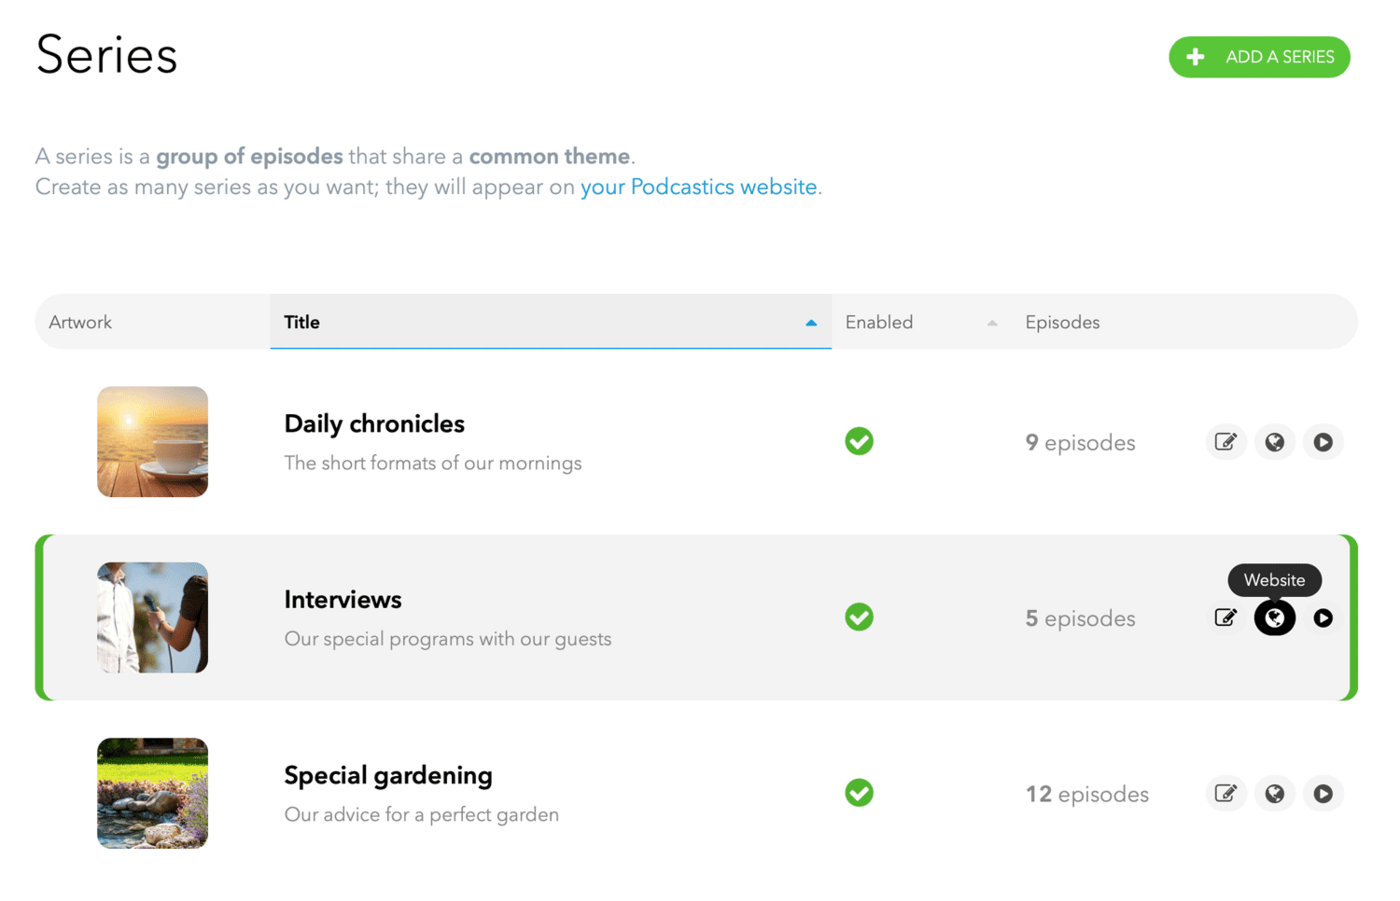The image size is (1400, 901).
Task: Play the Special gardening series
Action: click(1323, 794)
